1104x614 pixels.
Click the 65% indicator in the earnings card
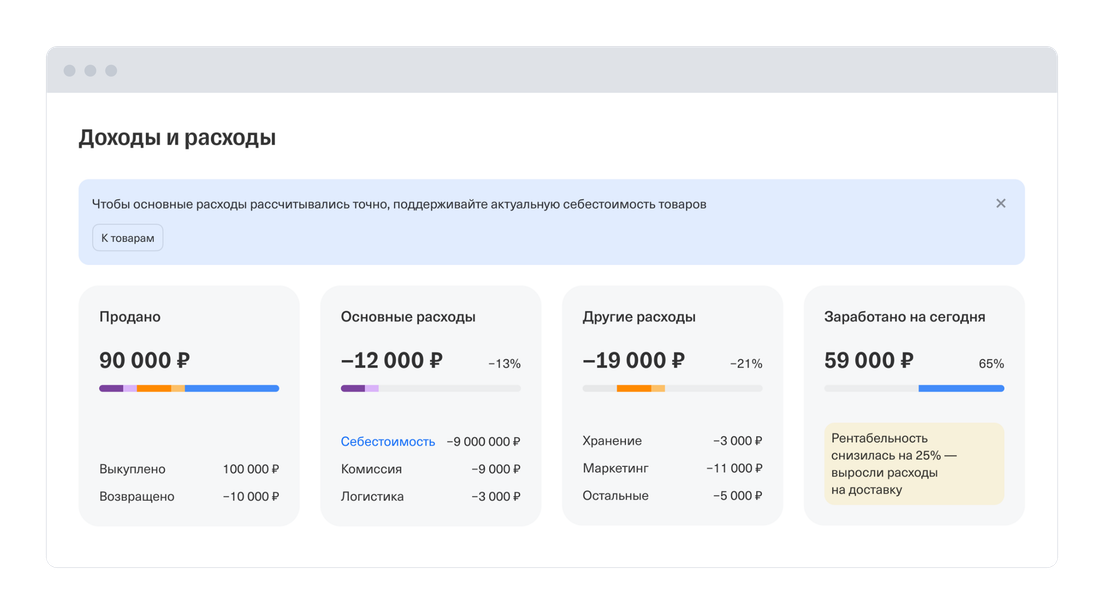pos(991,364)
